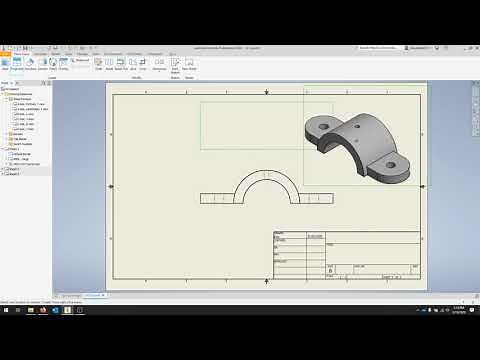Select the Section view tool
This screenshot has width=480, height=360.
(43, 64)
